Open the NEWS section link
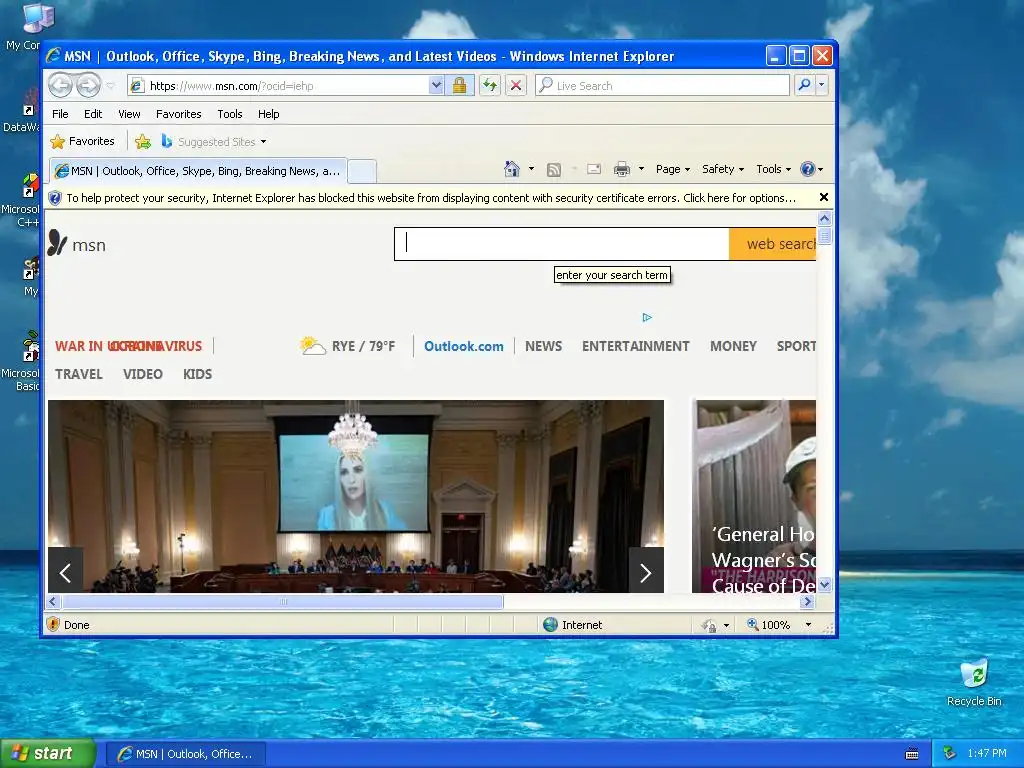The height and width of the screenshot is (768, 1024). pyautogui.click(x=543, y=346)
